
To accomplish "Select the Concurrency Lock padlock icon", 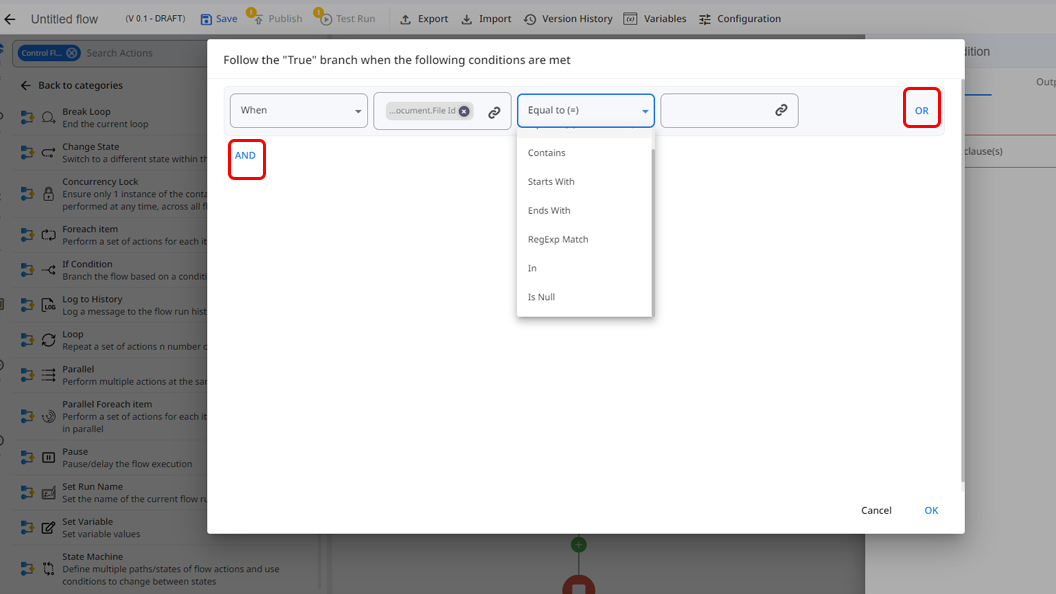I will (x=48, y=194).
